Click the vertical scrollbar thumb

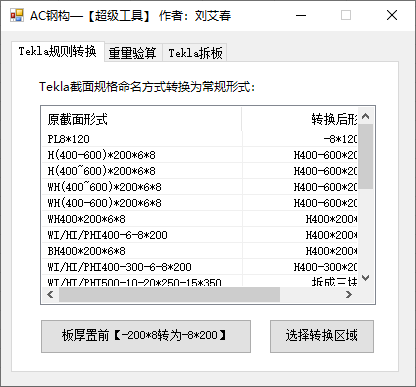click(x=366, y=157)
